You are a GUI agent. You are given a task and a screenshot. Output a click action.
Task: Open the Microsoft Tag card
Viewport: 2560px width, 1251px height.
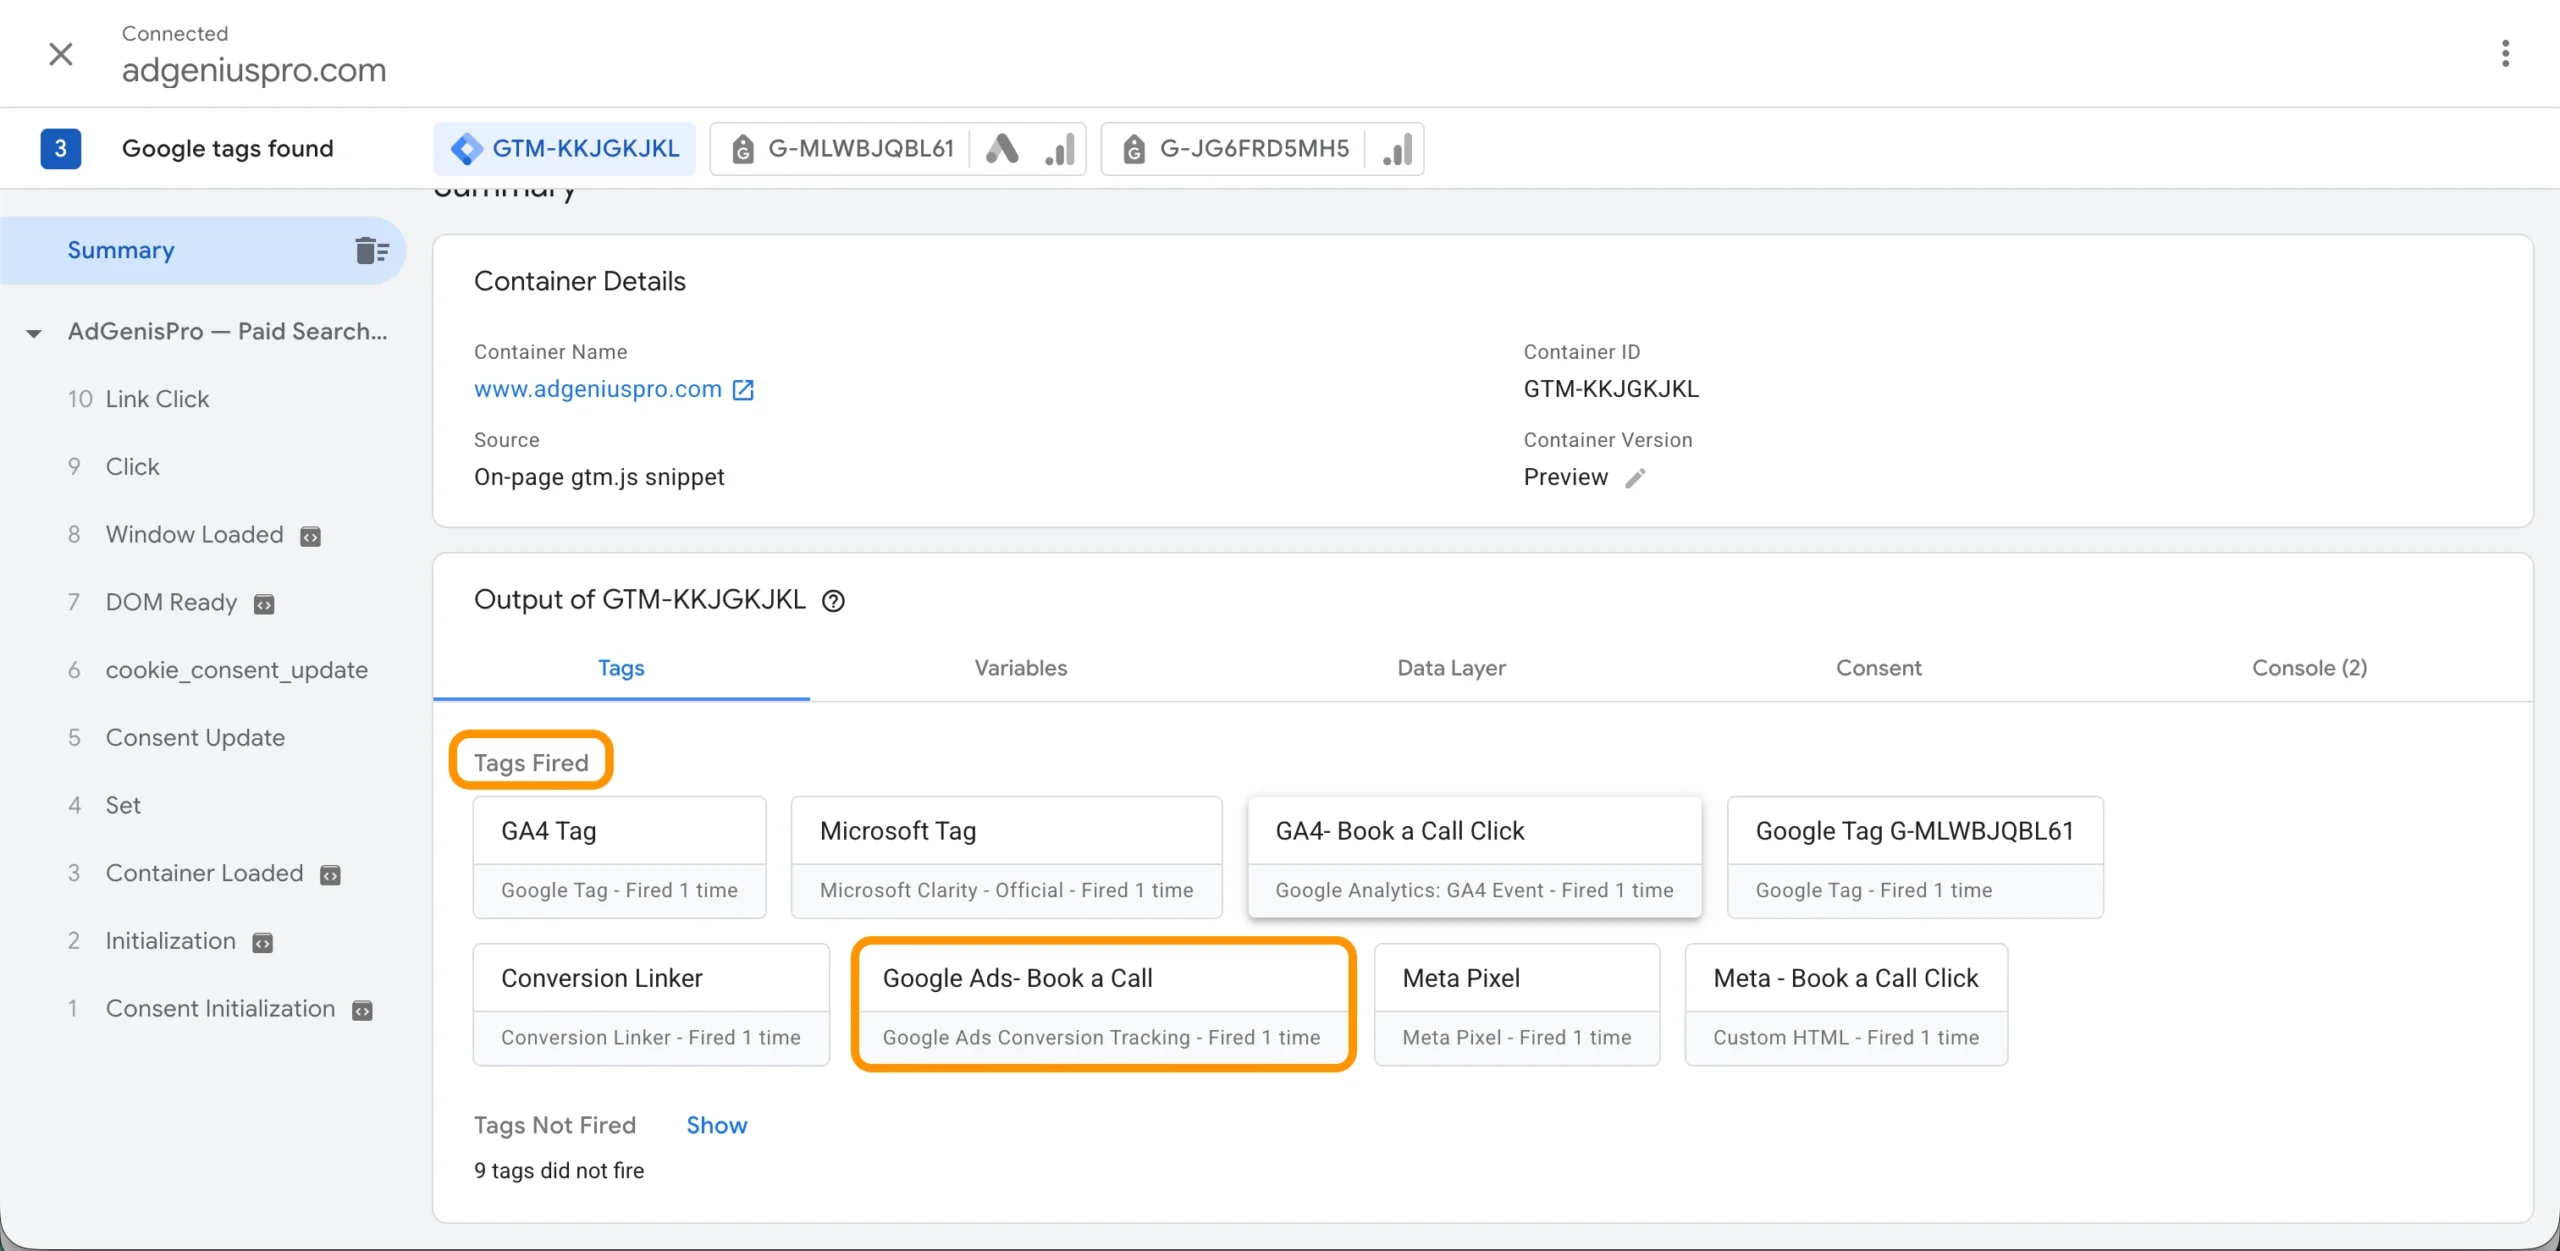coord(1006,858)
